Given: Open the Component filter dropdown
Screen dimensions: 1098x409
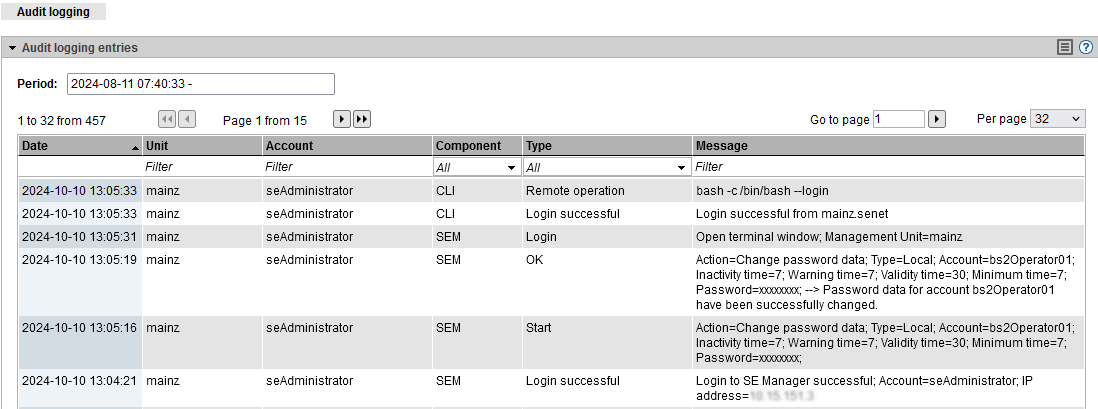Looking at the screenshot, I should point(476,168).
